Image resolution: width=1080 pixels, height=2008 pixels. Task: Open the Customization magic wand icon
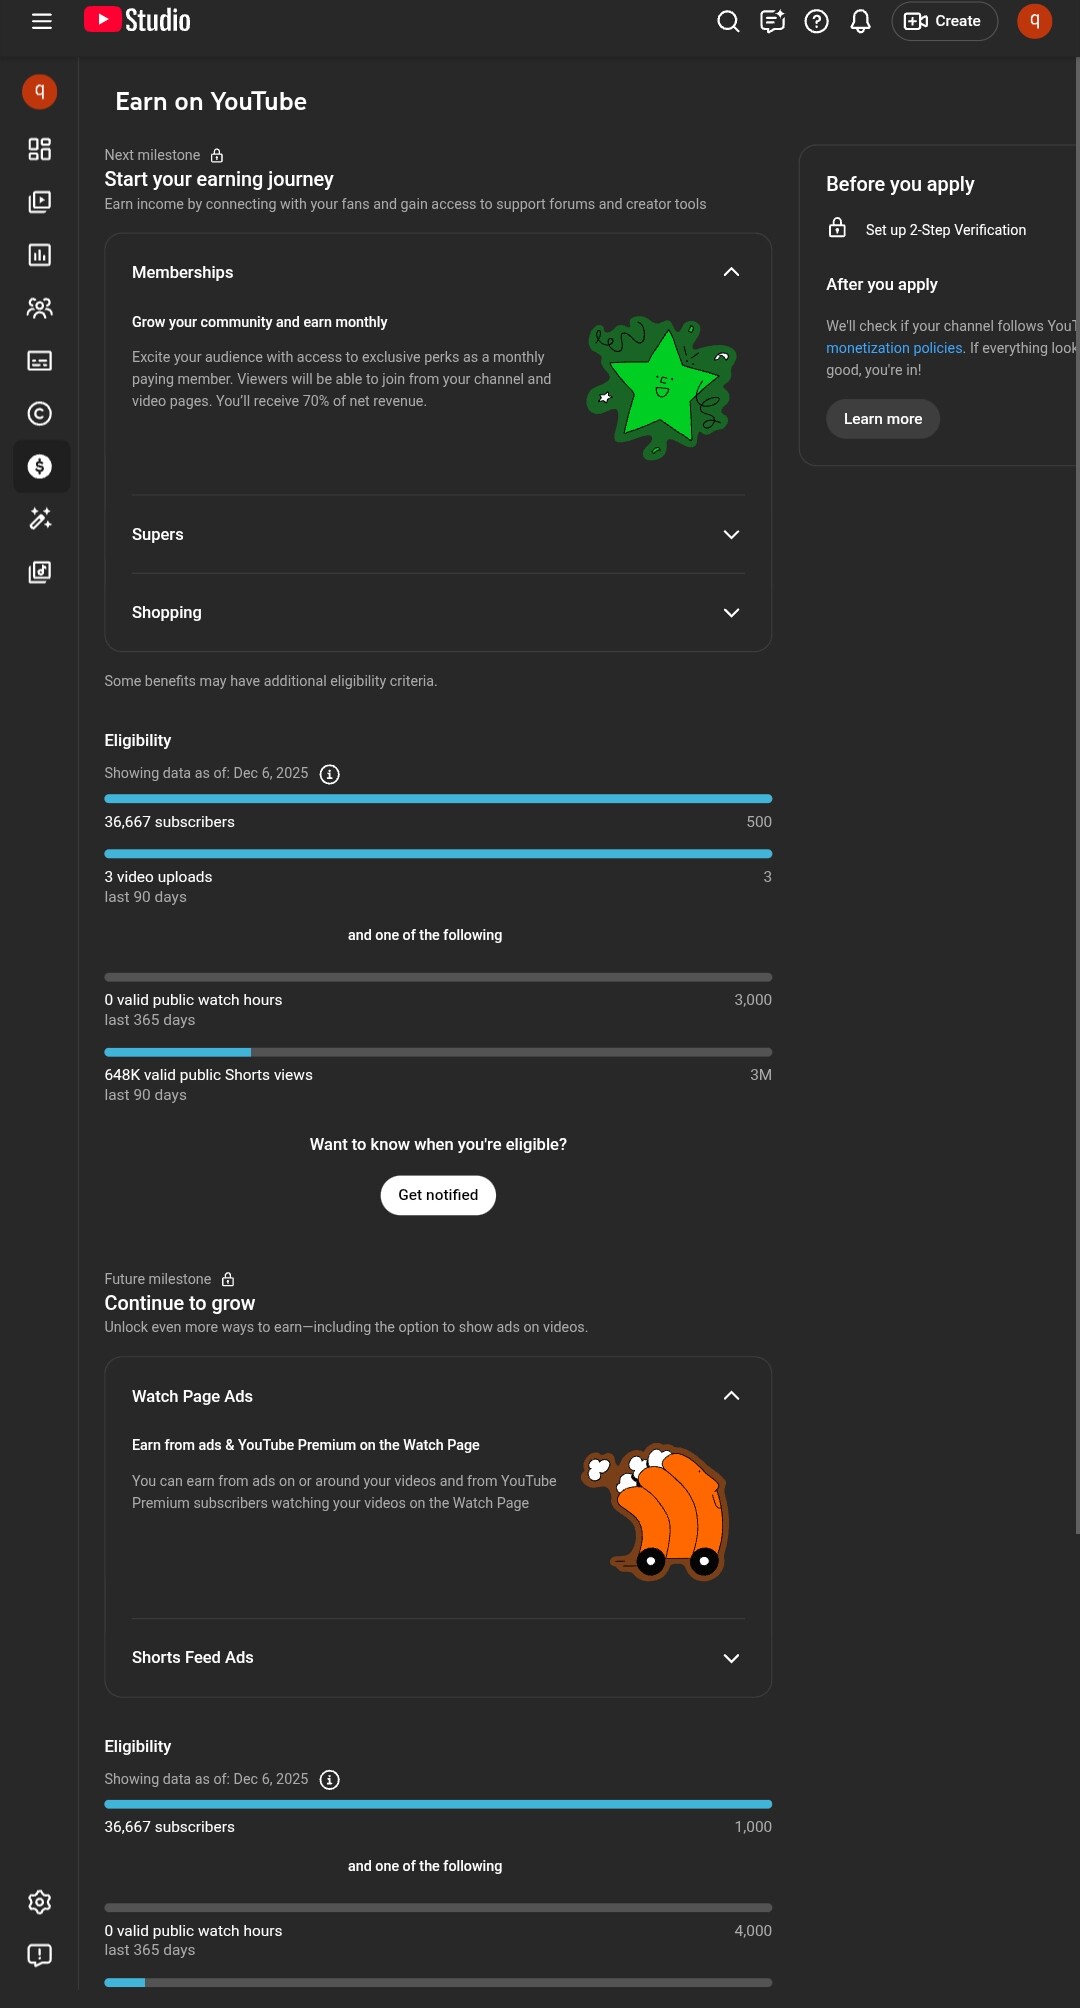[x=40, y=518]
